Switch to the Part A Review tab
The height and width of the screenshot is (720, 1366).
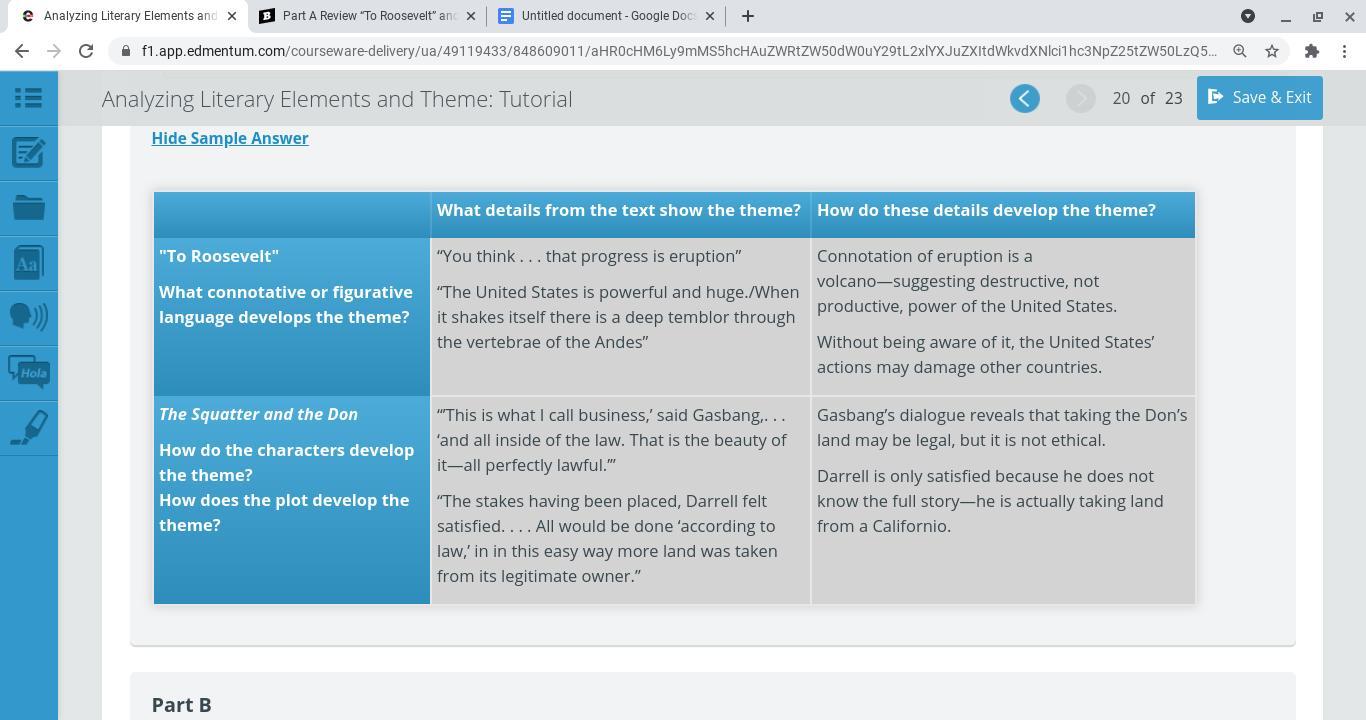click(369, 16)
